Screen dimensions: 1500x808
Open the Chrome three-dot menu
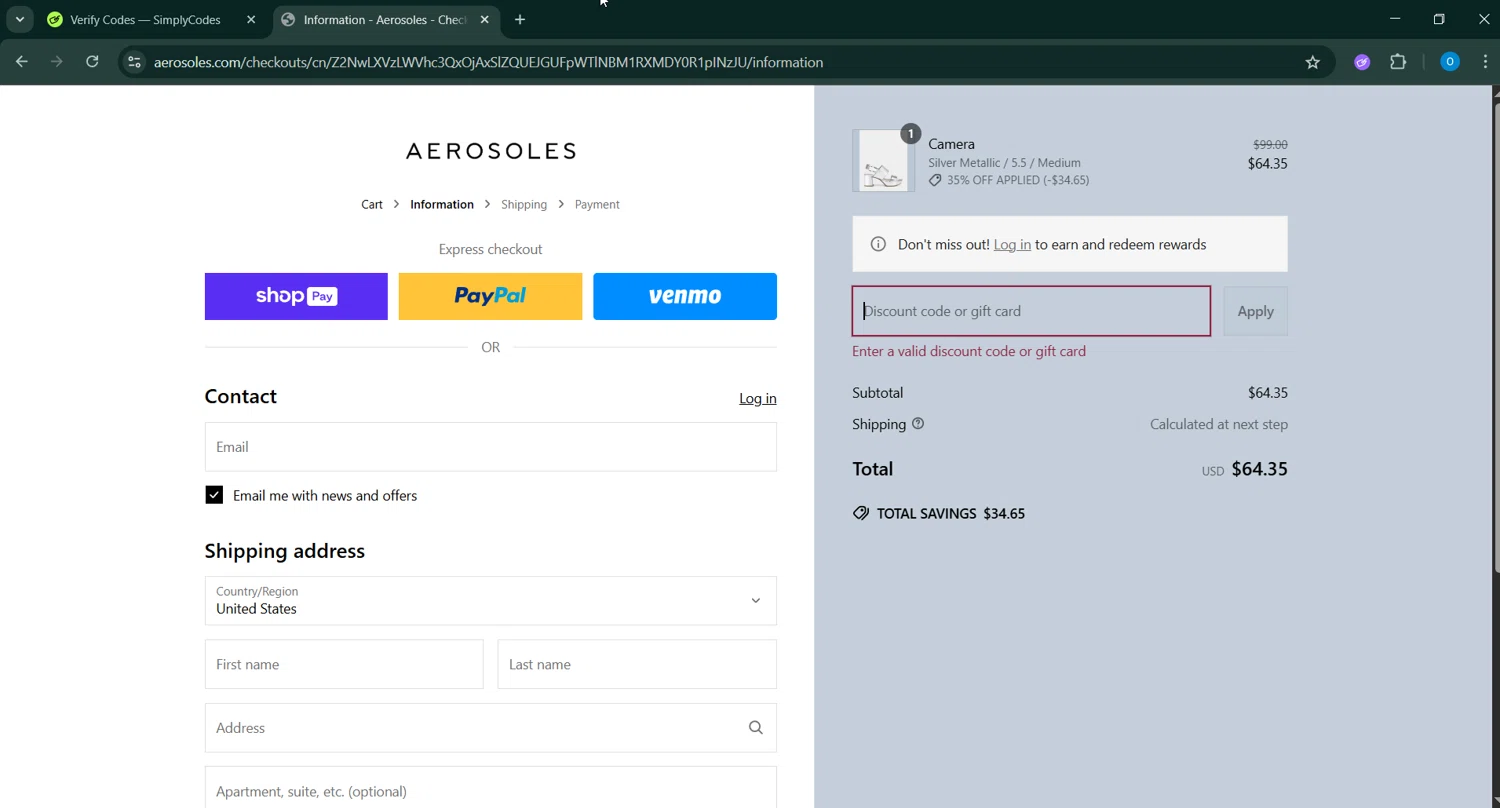pyautogui.click(x=1484, y=62)
